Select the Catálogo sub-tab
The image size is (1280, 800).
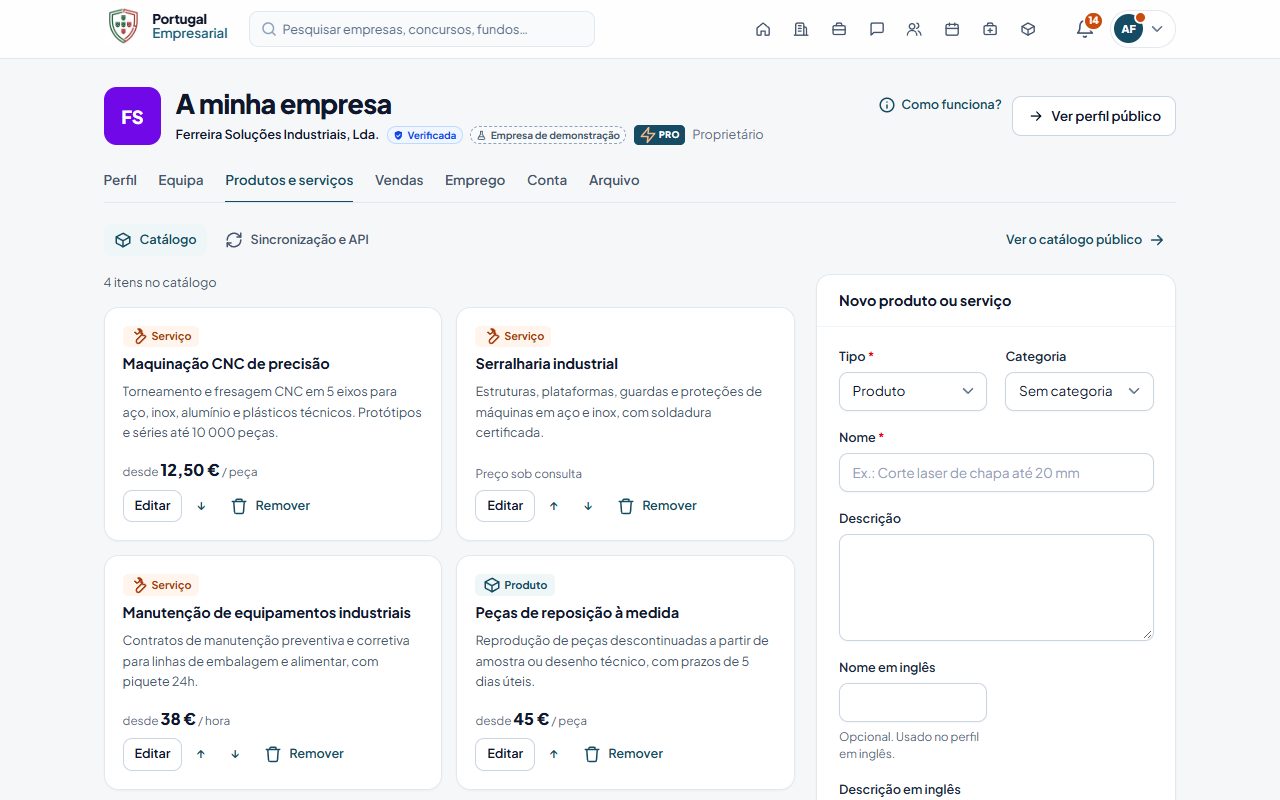click(x=156, y=240)
